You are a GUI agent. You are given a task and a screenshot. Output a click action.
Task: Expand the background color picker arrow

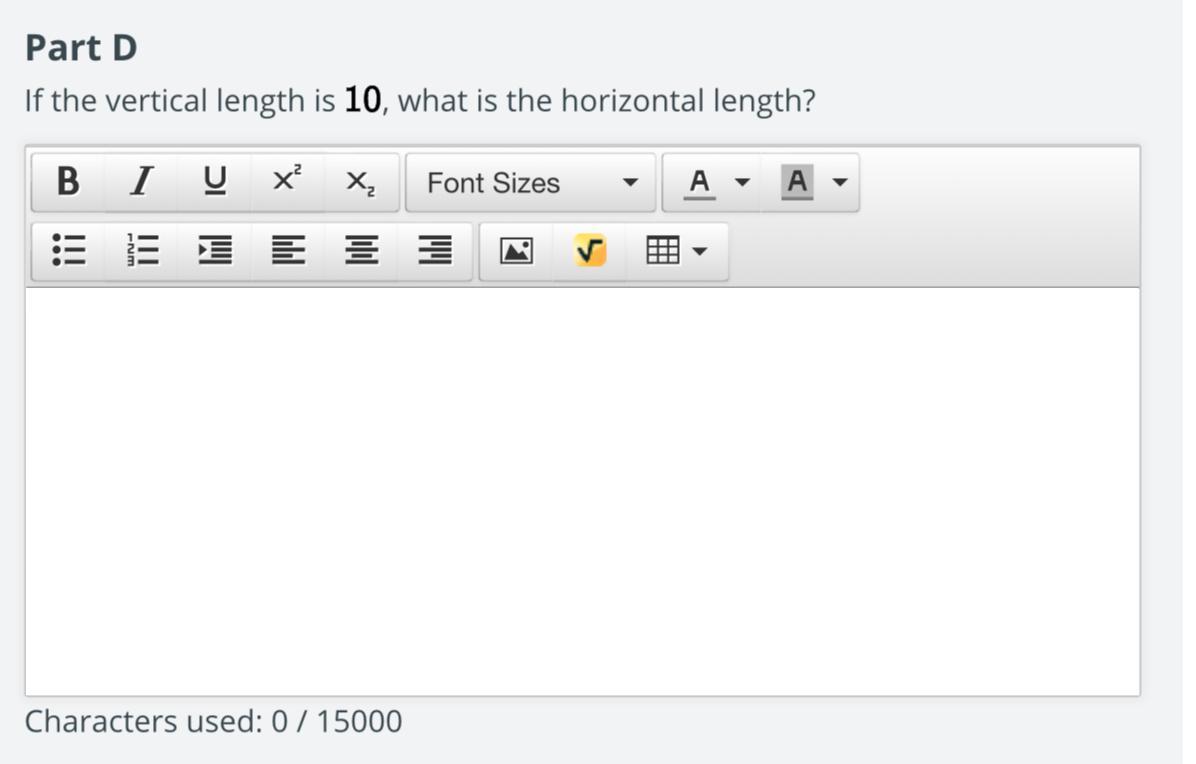click(841, 183)
